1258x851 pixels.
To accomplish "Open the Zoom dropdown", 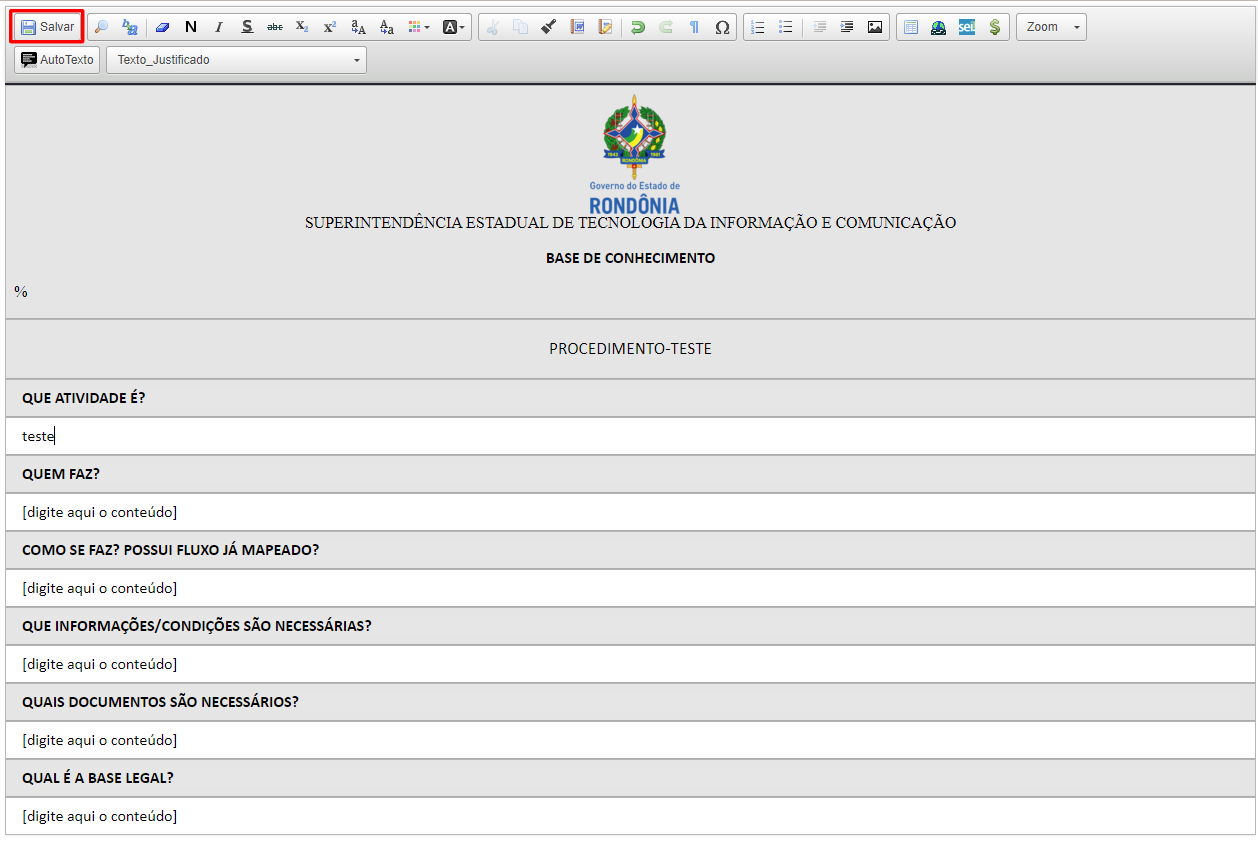I will click(x=1050, y=27).
